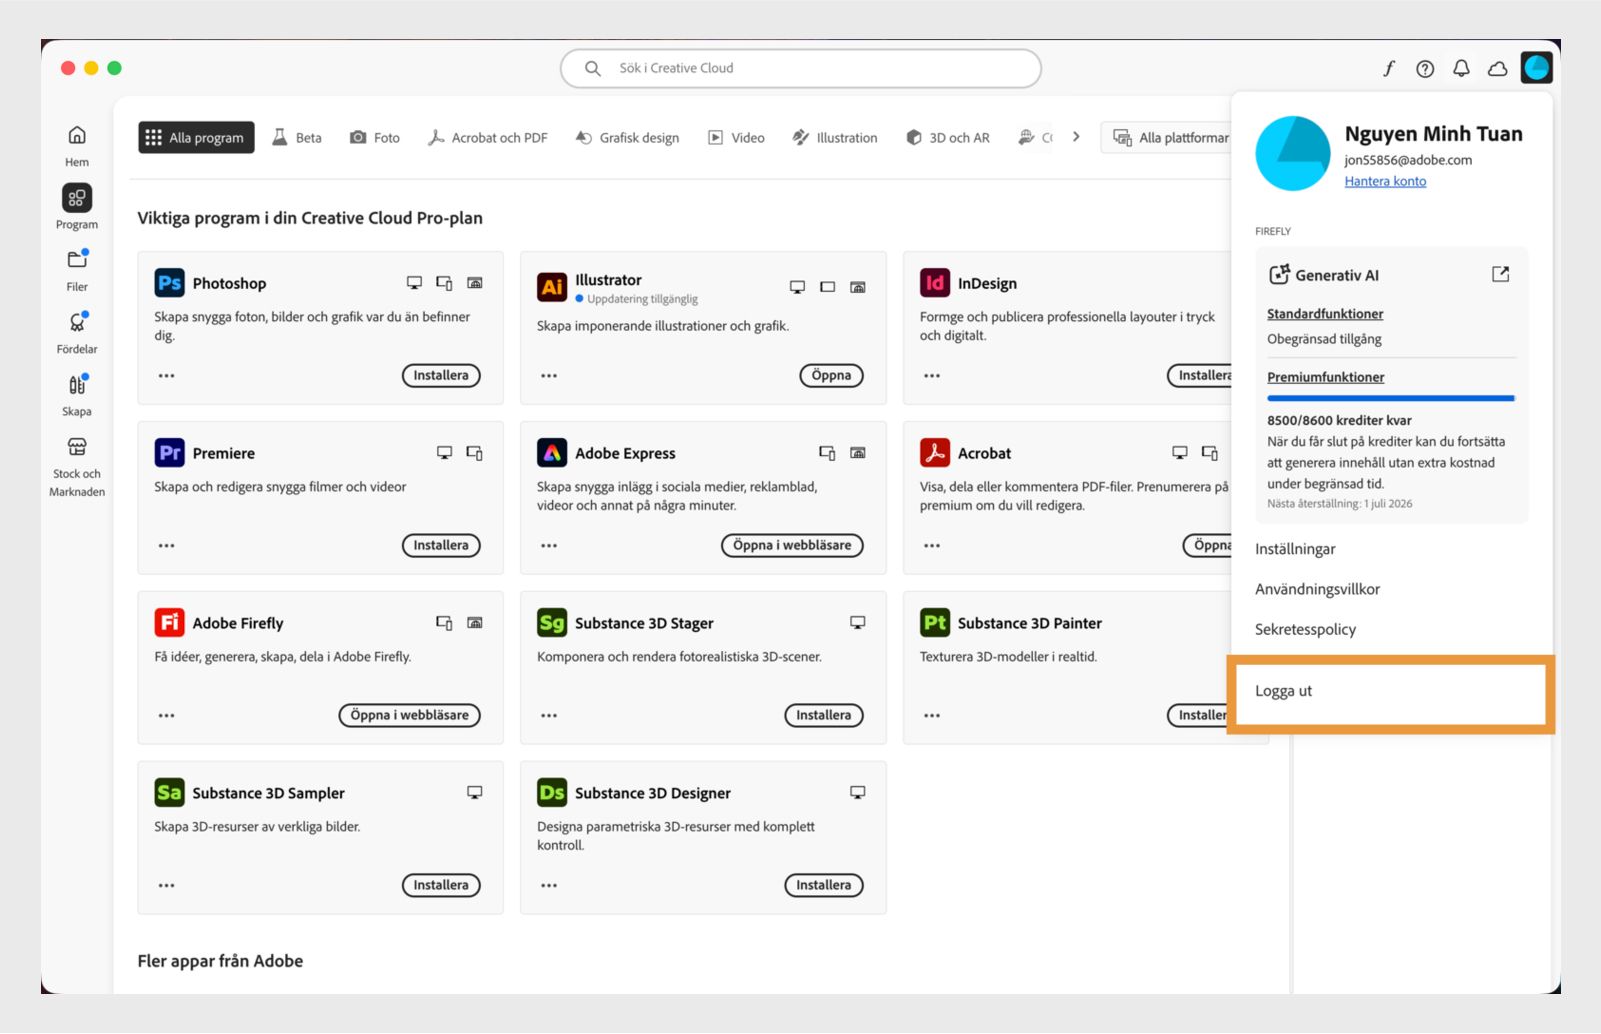The image size is (1601, 1034).
Task: Click the Illustrator Ai app icon
Action: coord(552,287)
